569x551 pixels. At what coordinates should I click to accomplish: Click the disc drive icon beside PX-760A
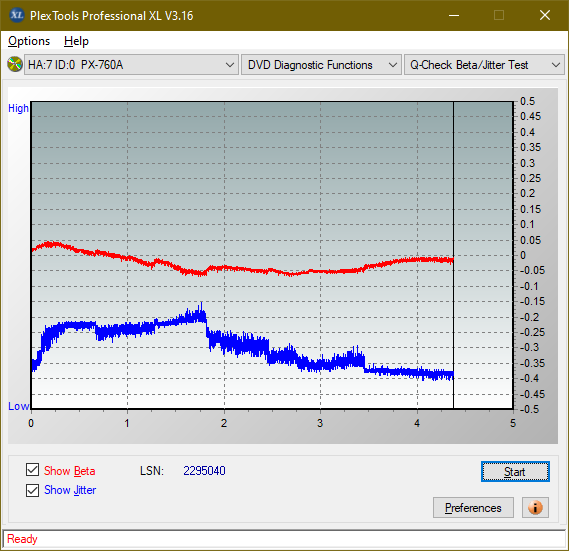coord(15,65)
